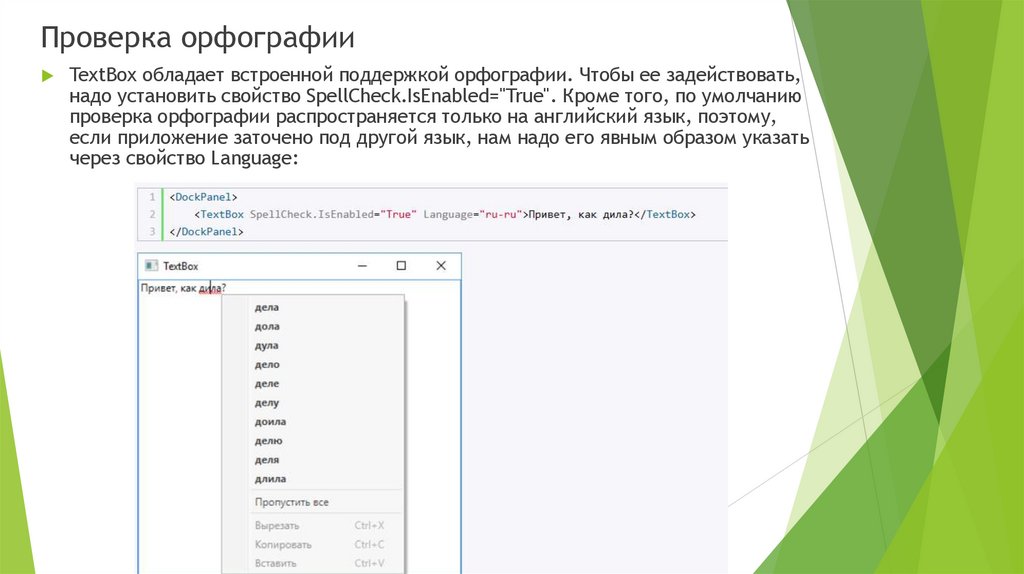
Task: Click the TextBox window app icon
Action: click(x=151, y=266)
